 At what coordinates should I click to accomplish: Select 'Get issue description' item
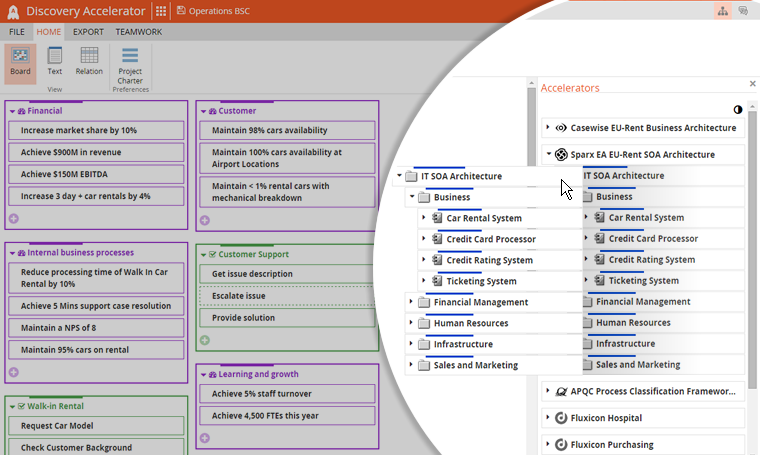[x=287, y=274]
